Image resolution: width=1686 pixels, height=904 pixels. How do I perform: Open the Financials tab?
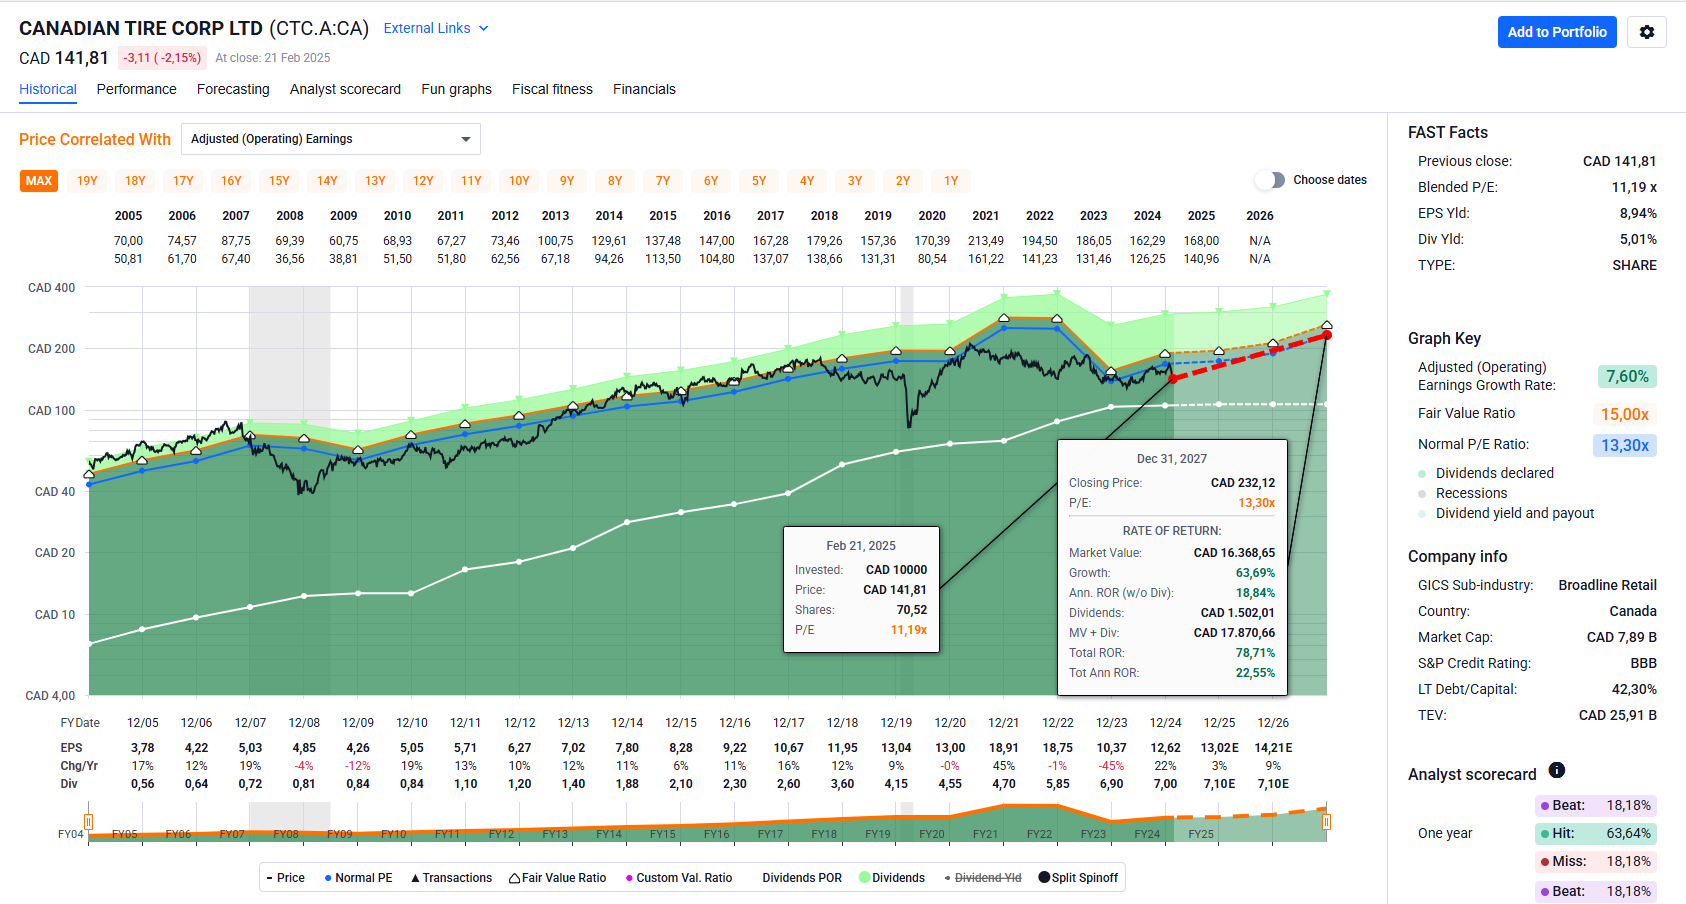(644, 89)
